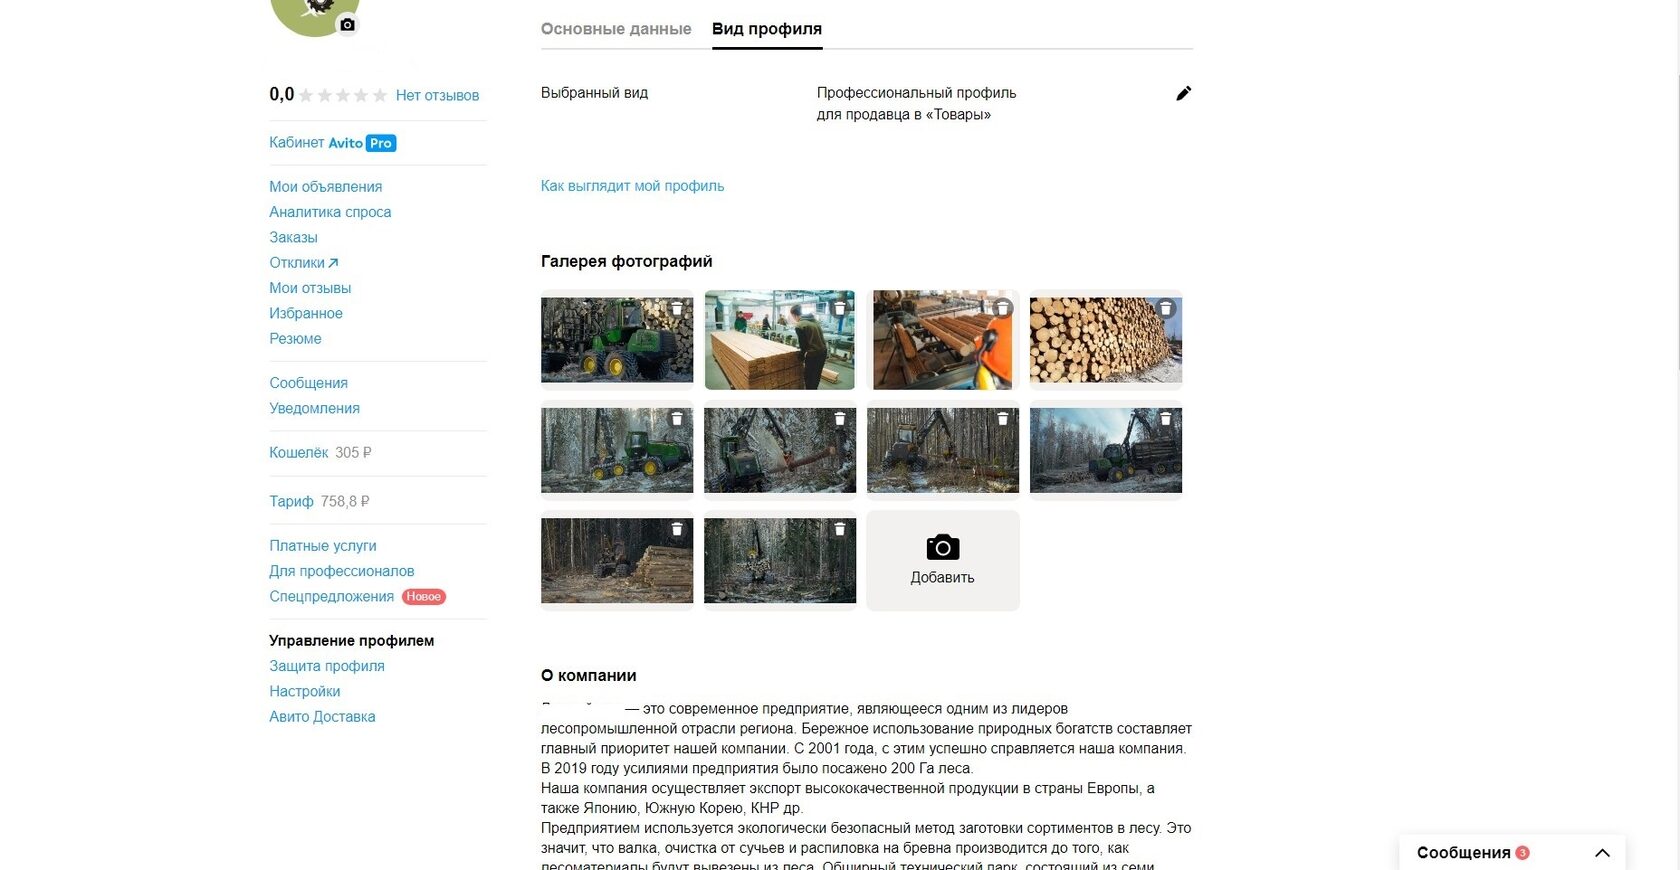The image size is (1680, 870).
Task: Open Настройки page
Action: click(x=304, y=691)
